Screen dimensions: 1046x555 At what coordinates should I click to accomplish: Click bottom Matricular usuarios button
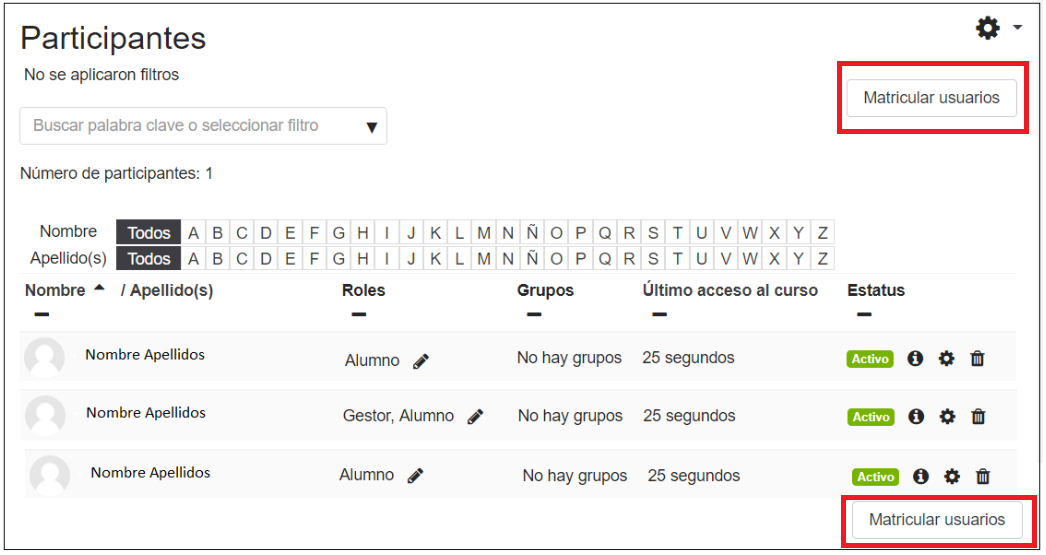click(x=937, y=520)
